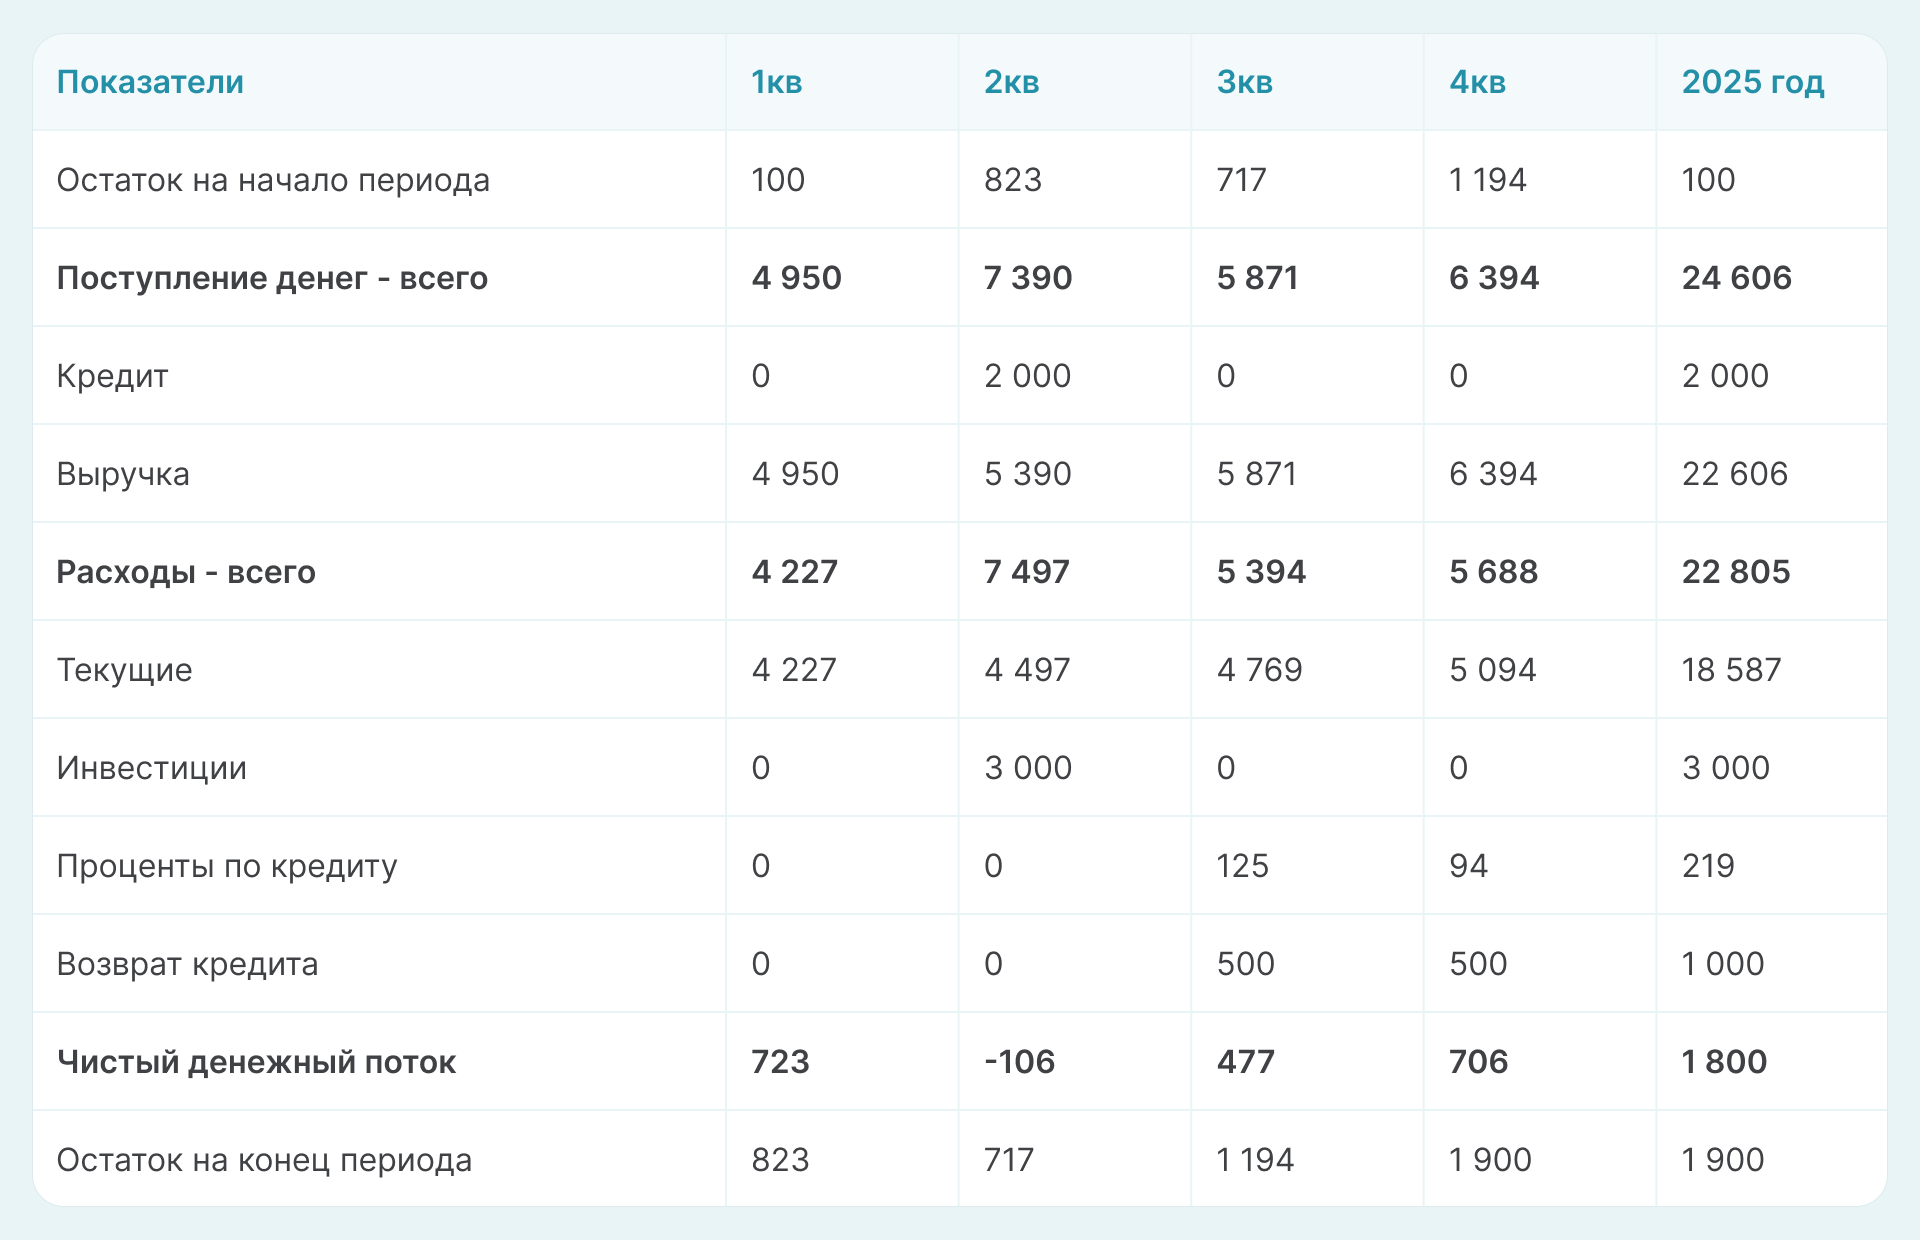Click the 1кв column header
The height and width of the screenshot is (1240, 1920).
(x=777, y=82)
